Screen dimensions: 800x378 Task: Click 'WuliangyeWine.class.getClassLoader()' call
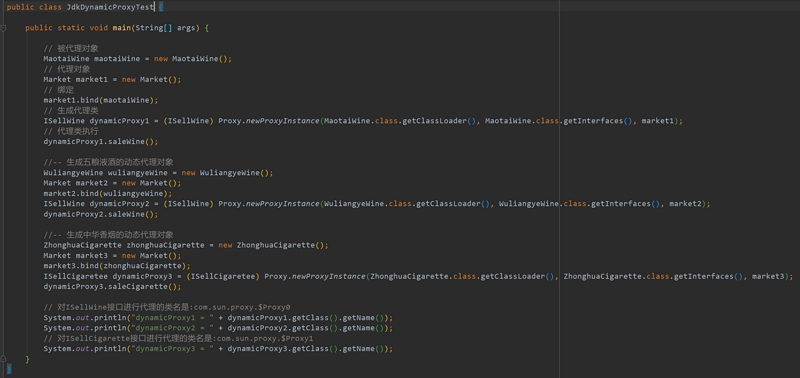407,204
